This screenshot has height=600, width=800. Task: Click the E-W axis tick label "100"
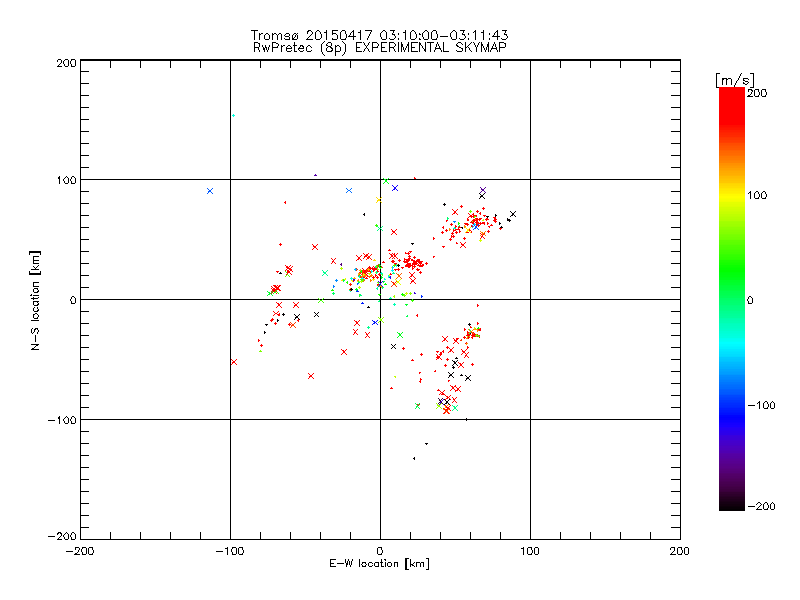pyautogui.click(x=530, y=551)
